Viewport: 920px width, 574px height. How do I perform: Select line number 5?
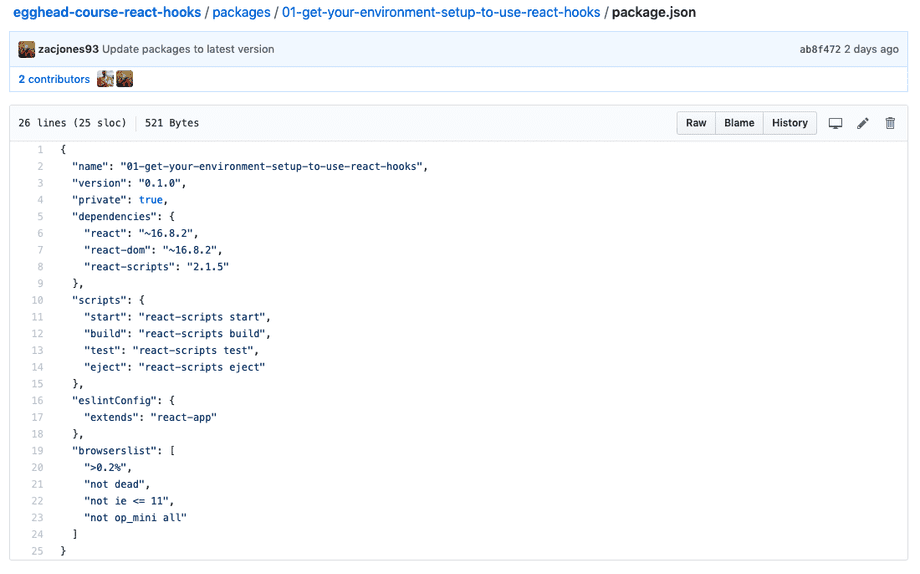[40, 217]
